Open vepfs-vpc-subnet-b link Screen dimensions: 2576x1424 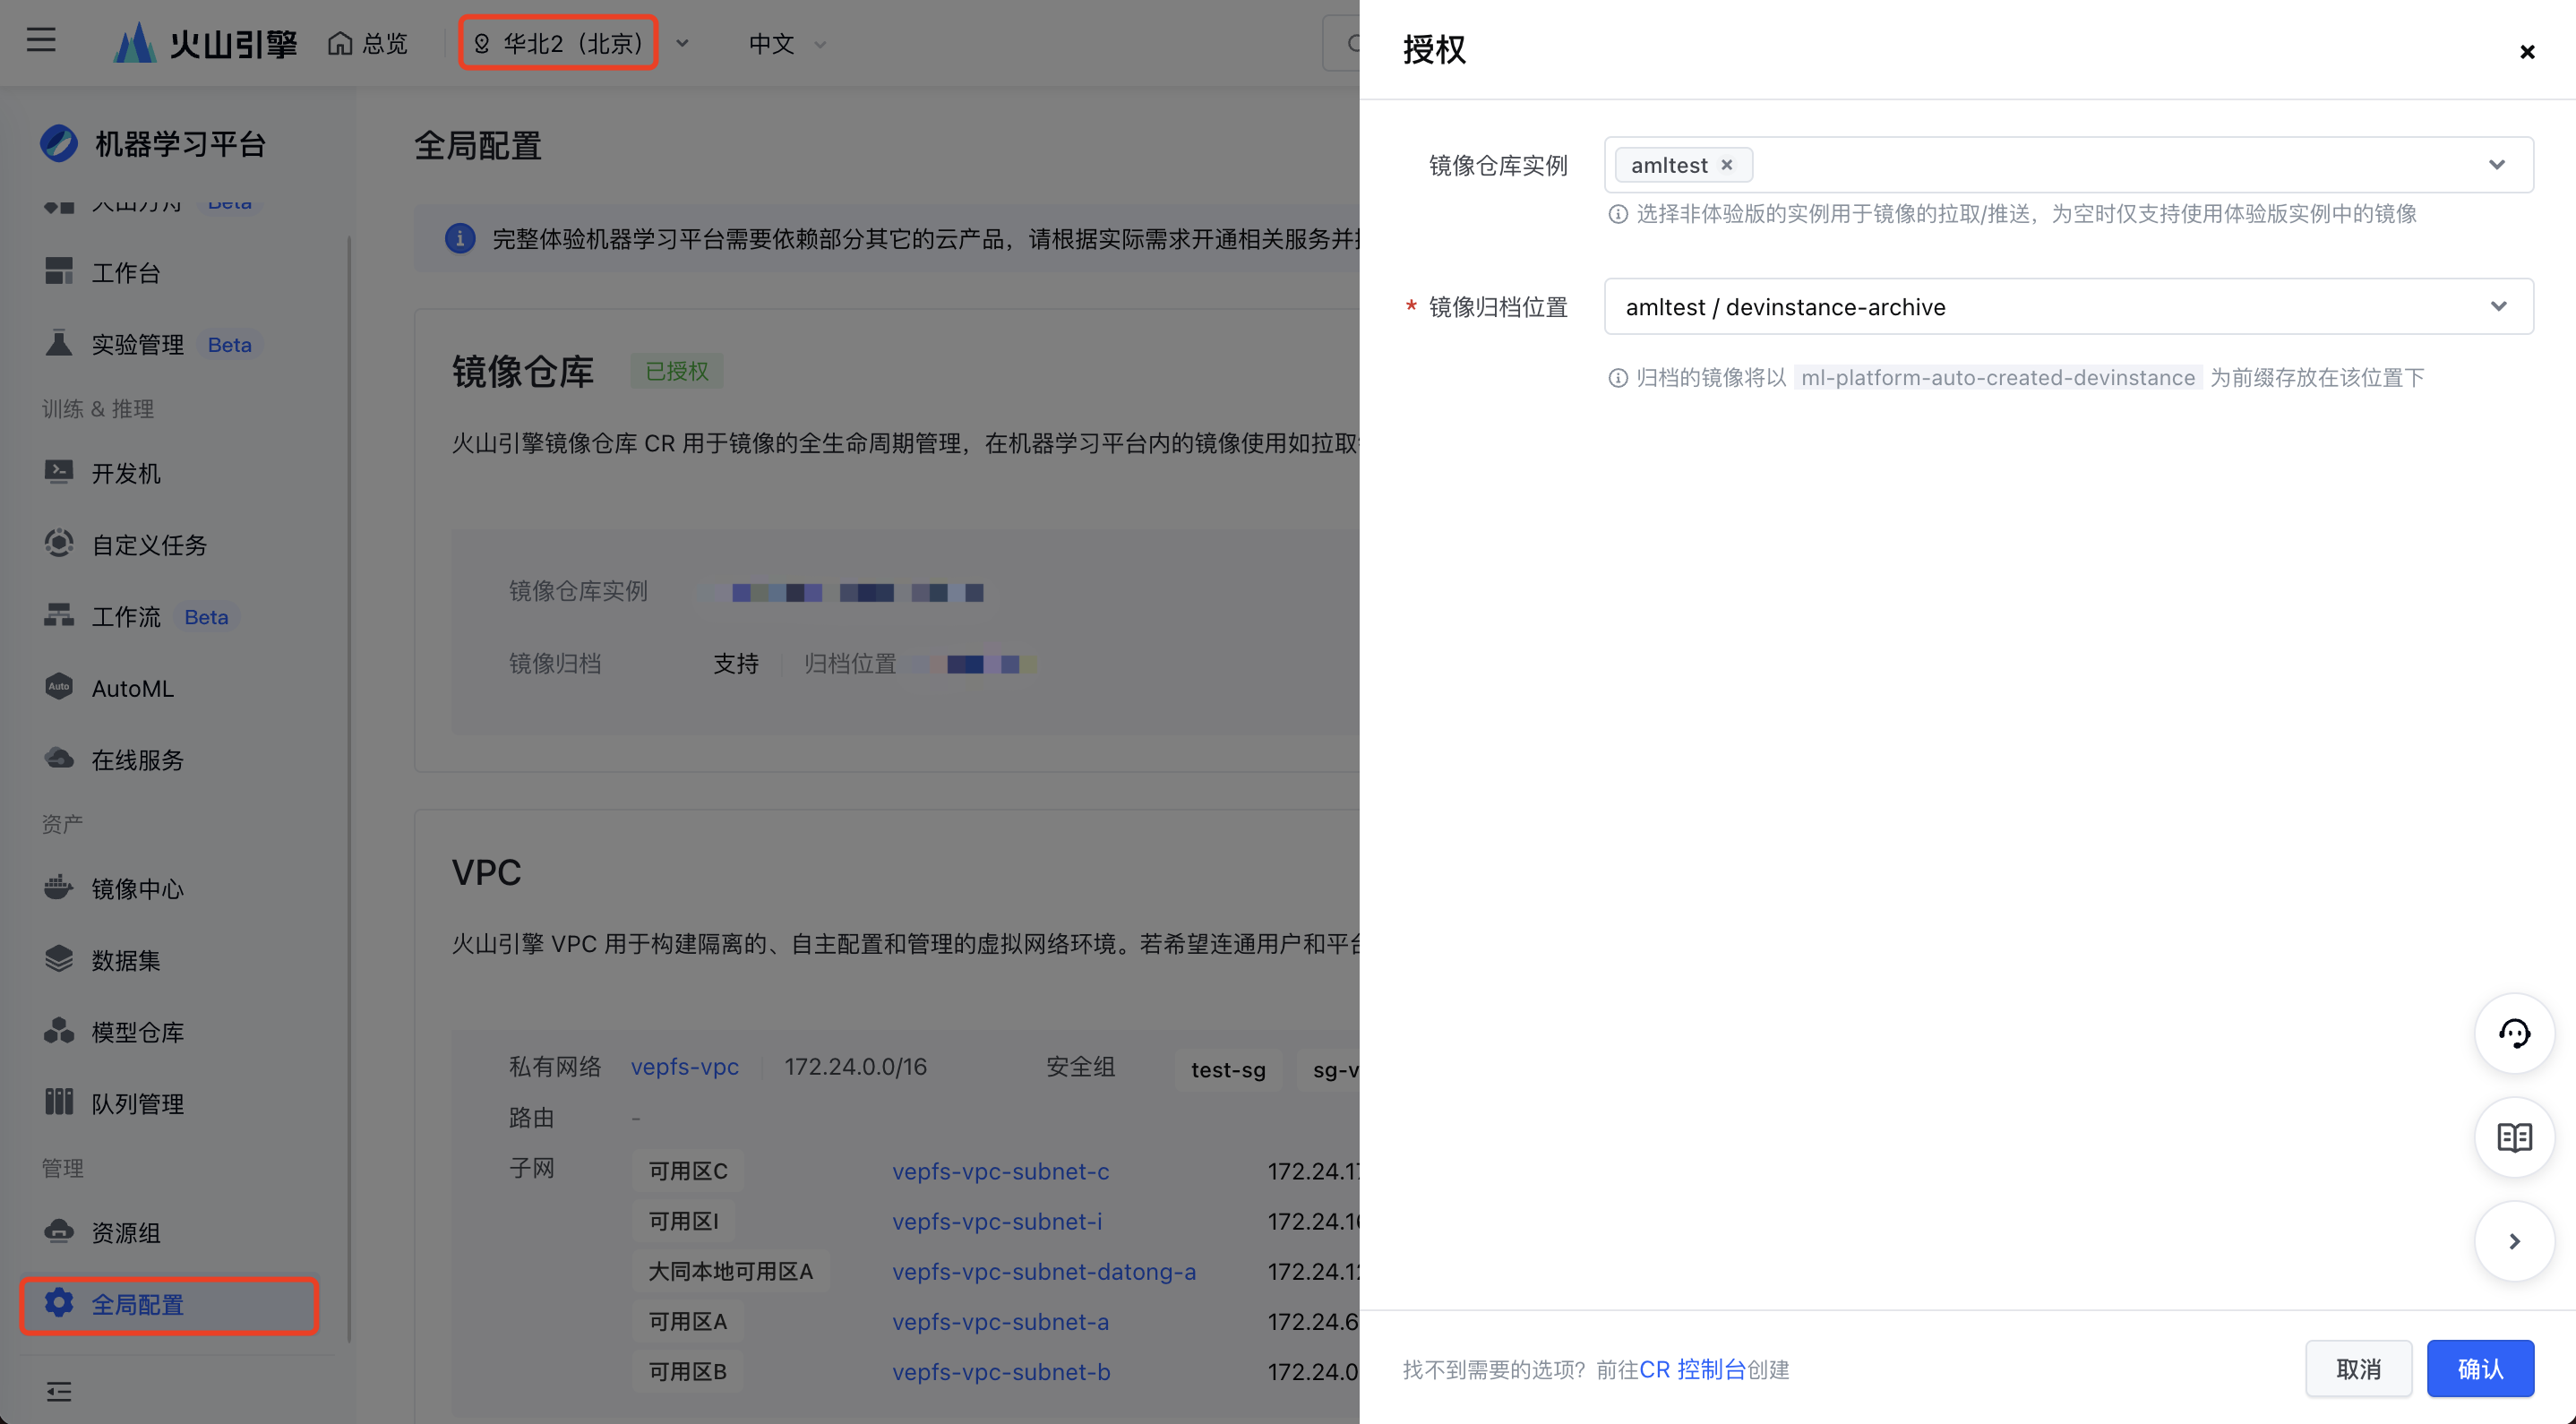click(x=1001, y=1372)
